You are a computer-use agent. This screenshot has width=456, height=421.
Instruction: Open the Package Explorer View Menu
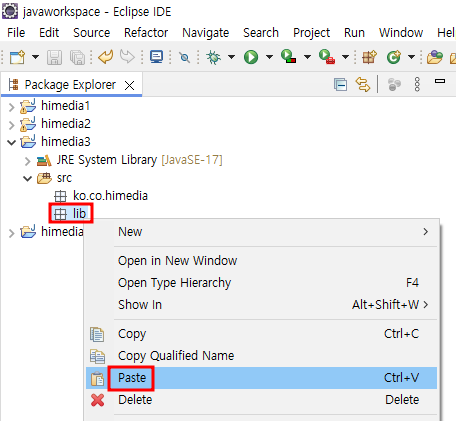click(x=417, y=84)
